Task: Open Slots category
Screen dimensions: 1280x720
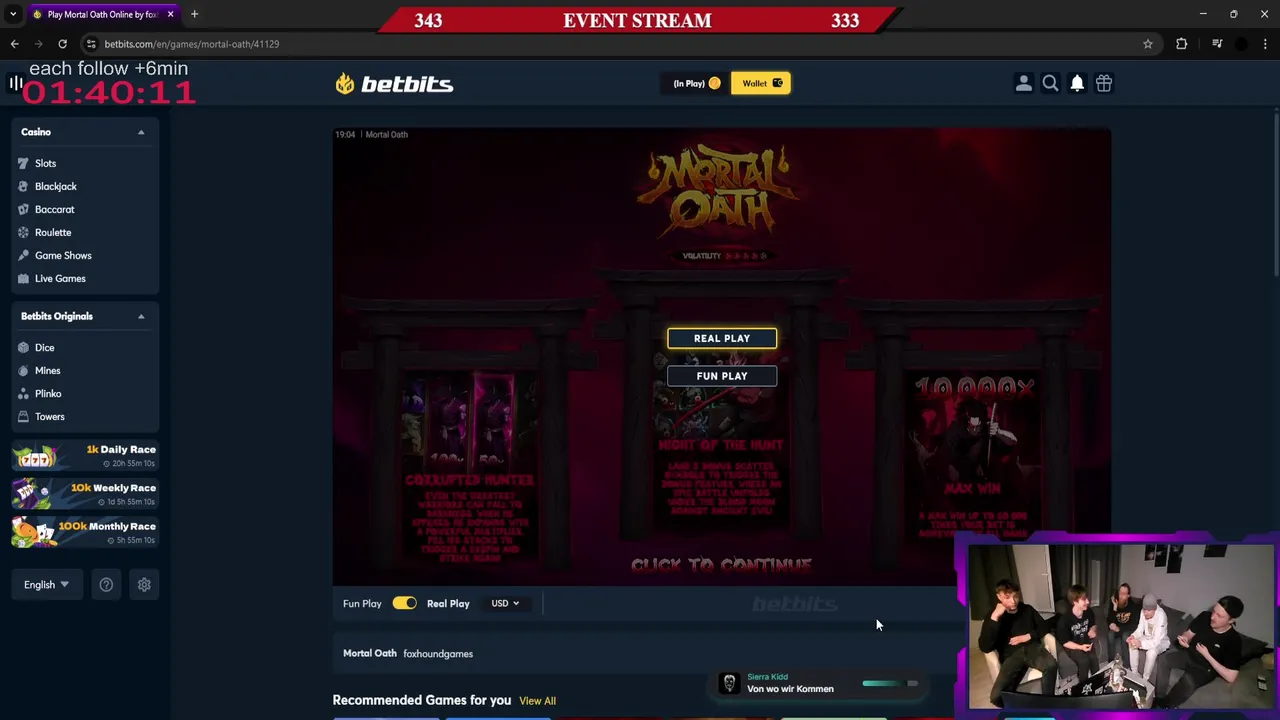Action: point(45,163)
